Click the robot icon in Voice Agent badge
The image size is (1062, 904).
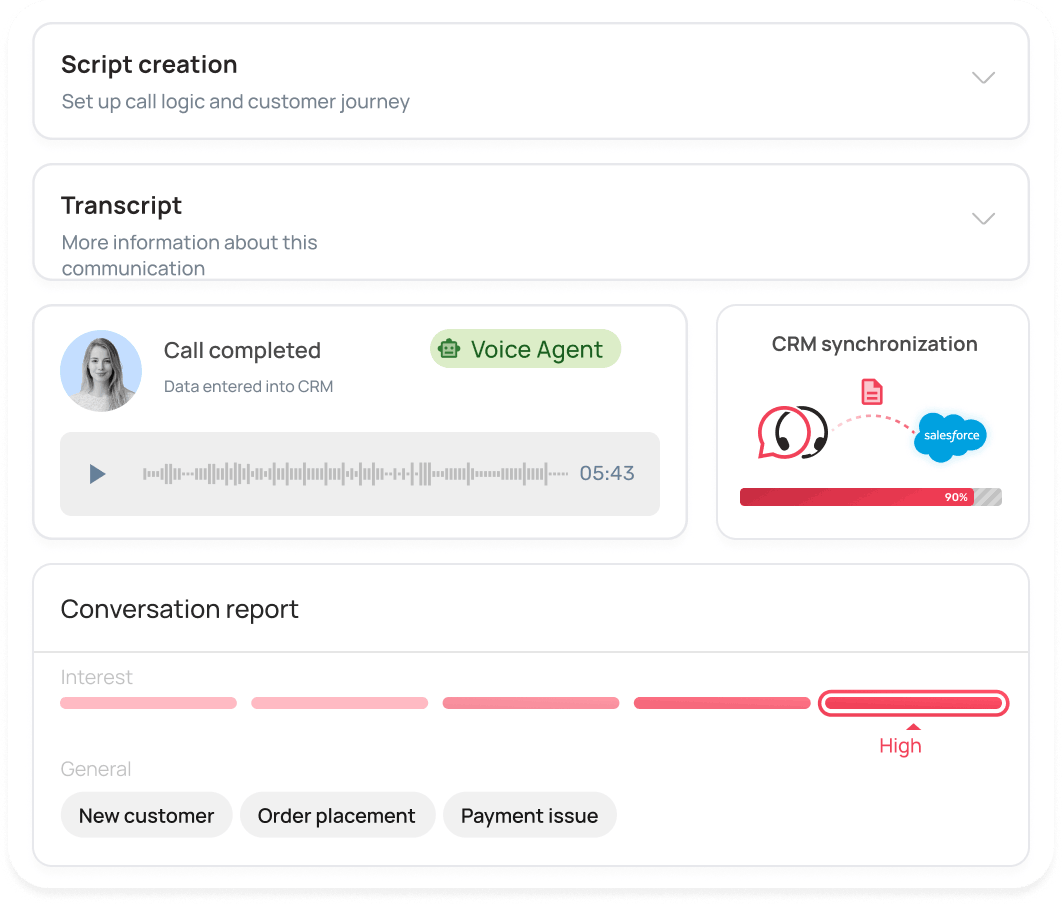pyautogui.click(x=448, y=349)
